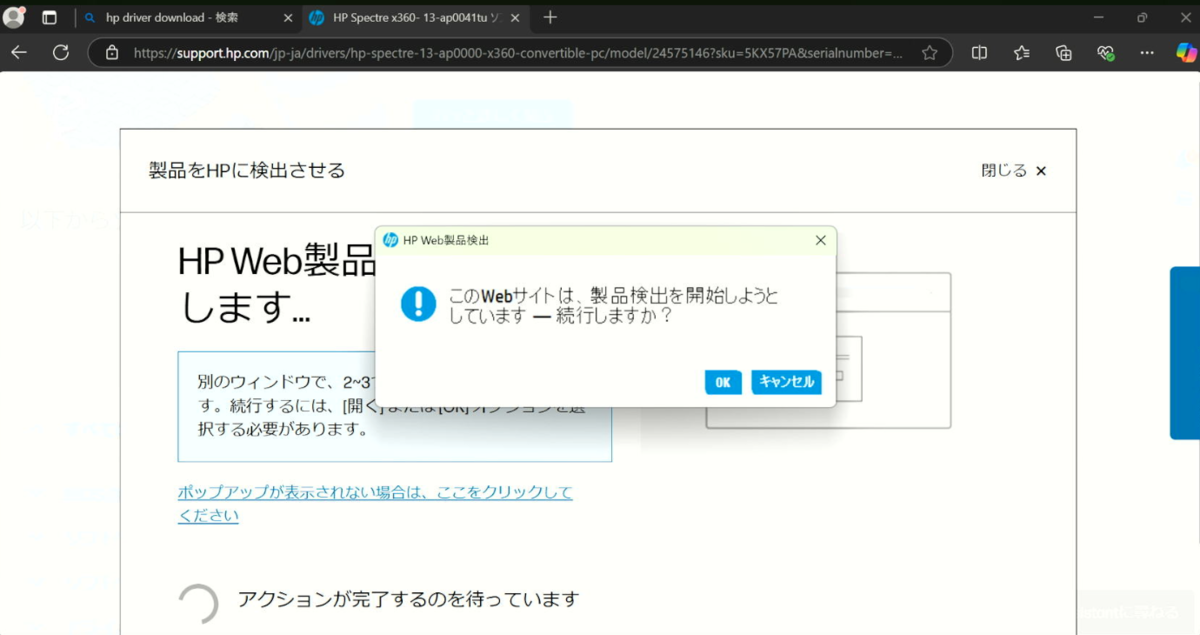Open browser collections

[1063, 53]
